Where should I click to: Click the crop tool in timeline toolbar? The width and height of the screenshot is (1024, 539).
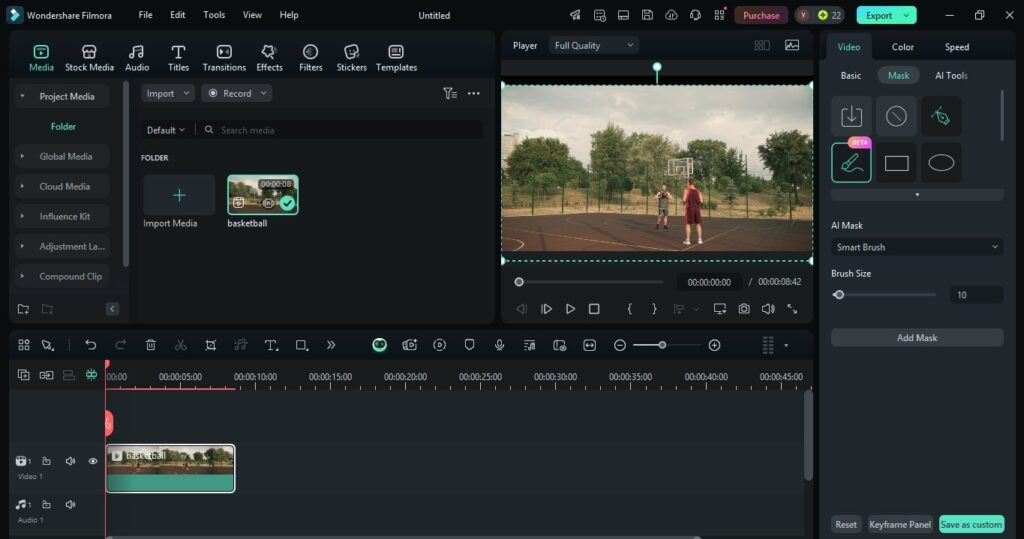tap(210, 345)
